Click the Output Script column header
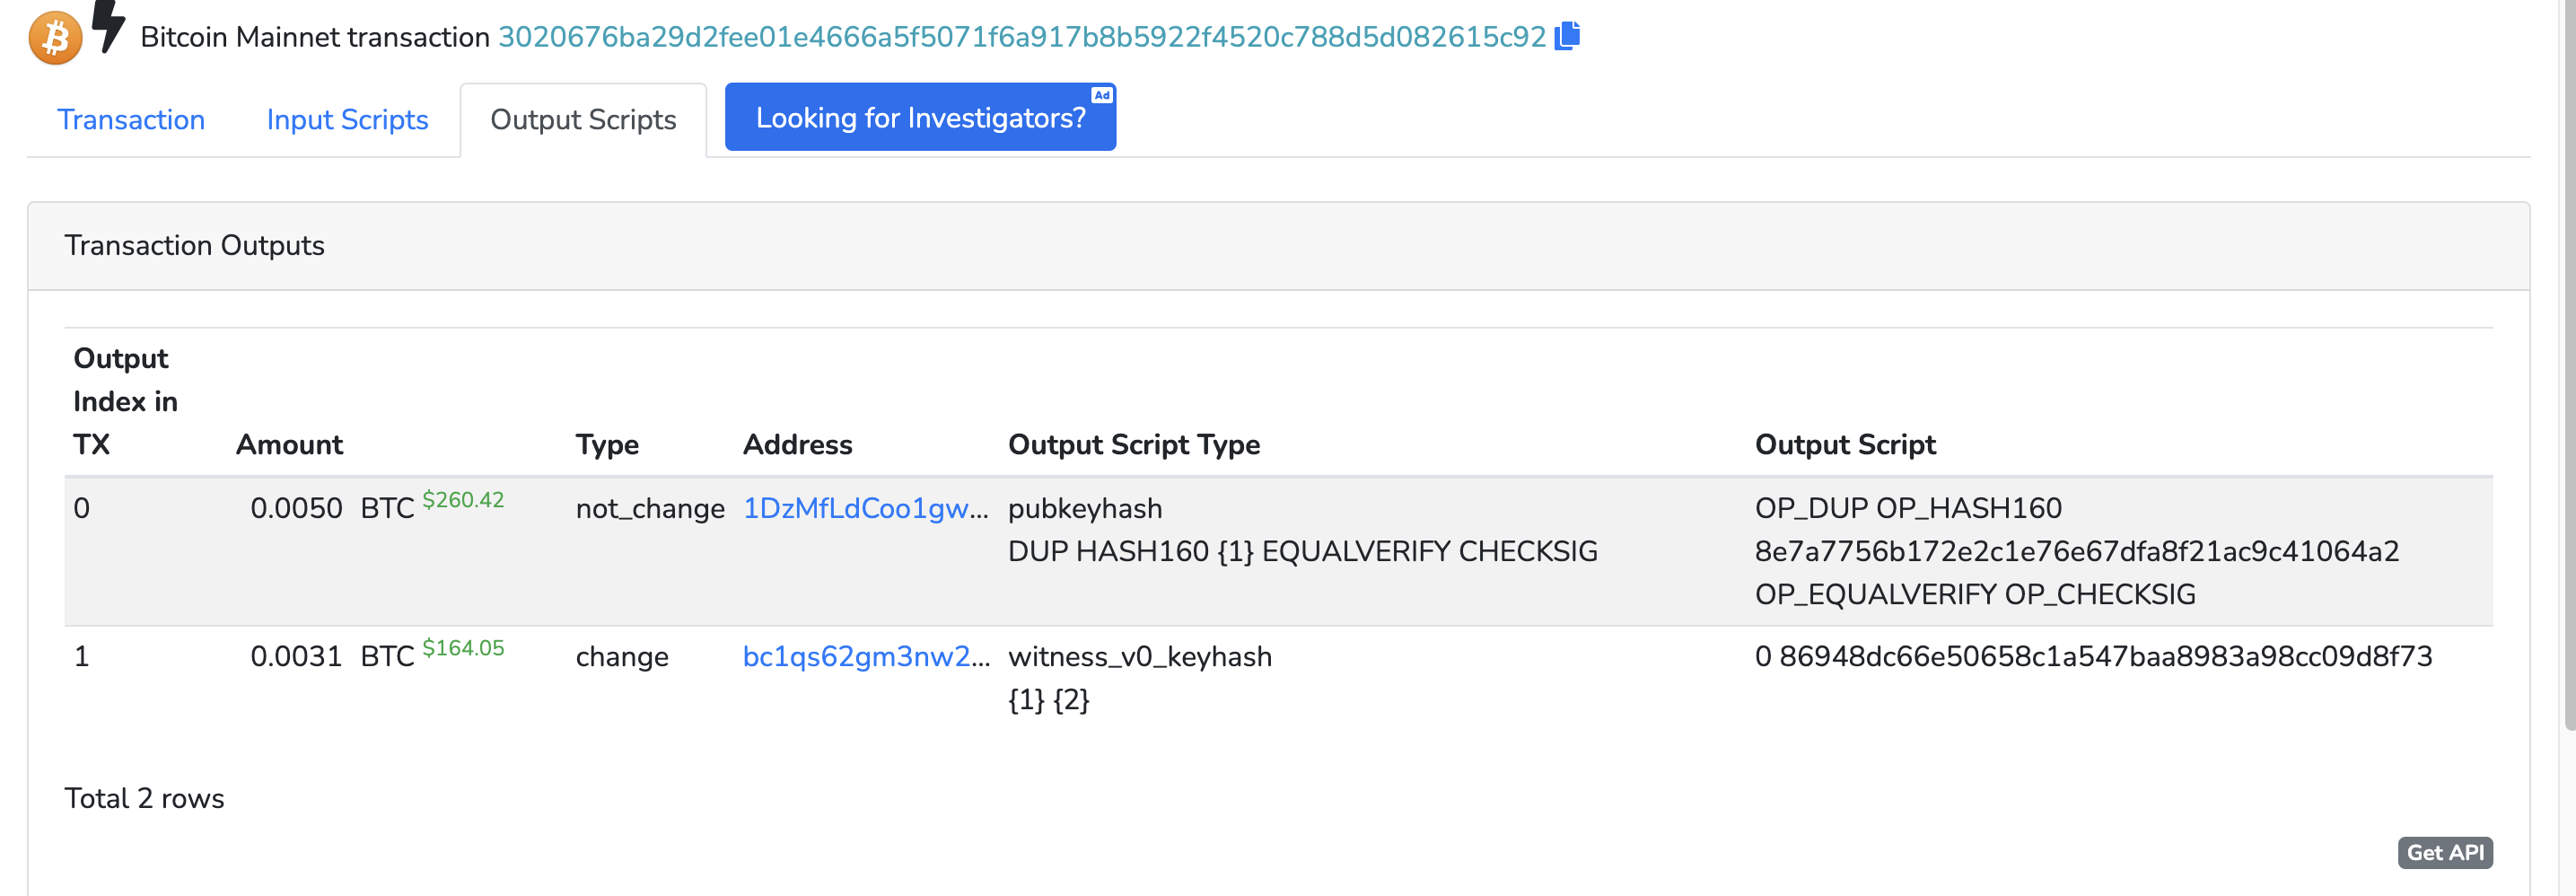 (x=1845, y=444)
